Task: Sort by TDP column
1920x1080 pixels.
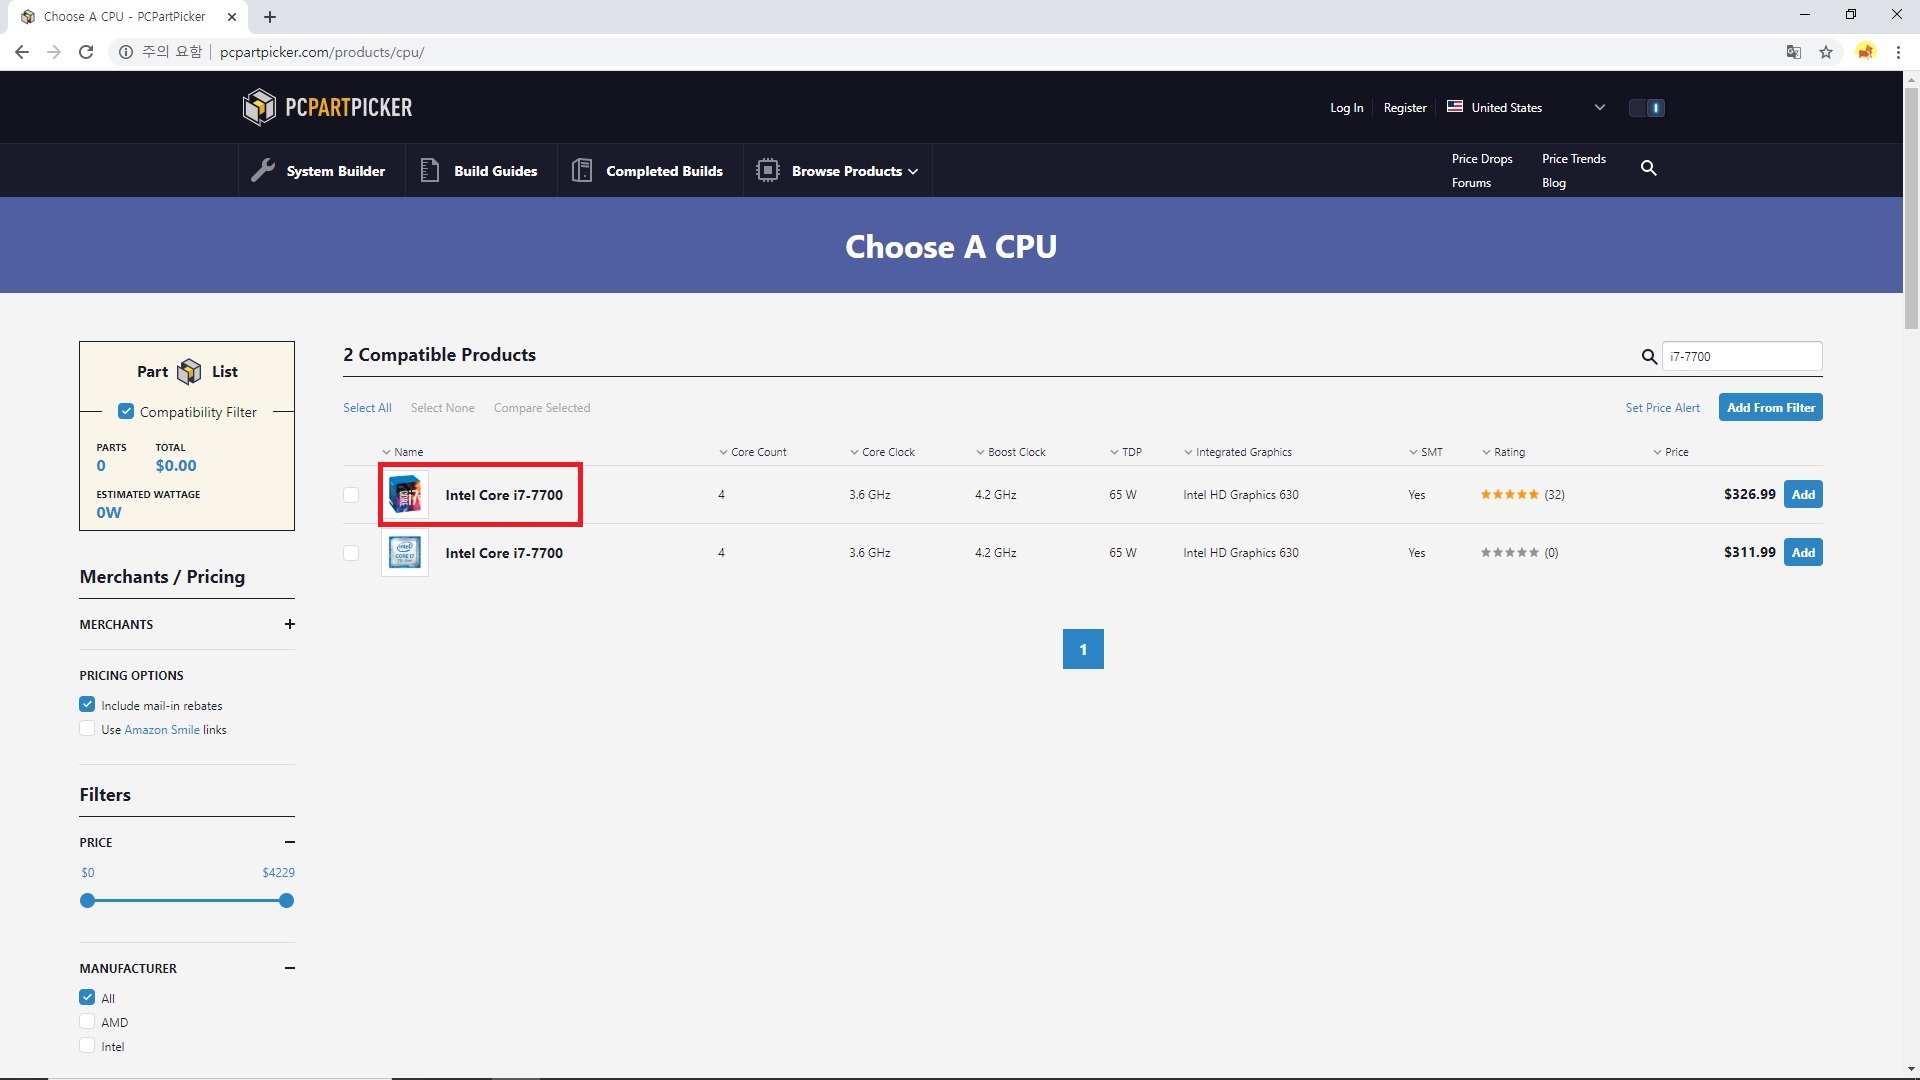Action: coord(1125,452)
